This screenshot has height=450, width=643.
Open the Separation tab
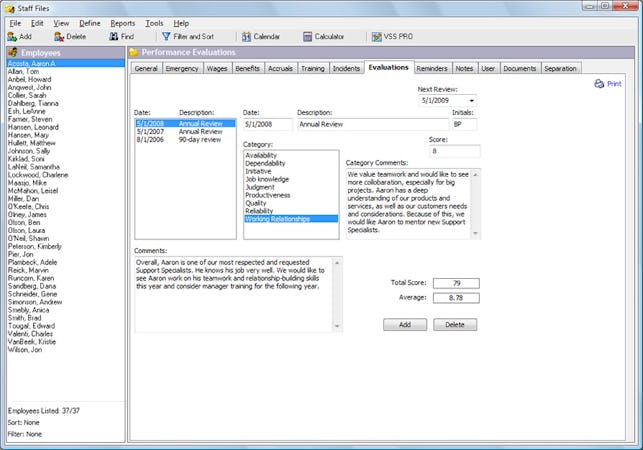[560, 69]
